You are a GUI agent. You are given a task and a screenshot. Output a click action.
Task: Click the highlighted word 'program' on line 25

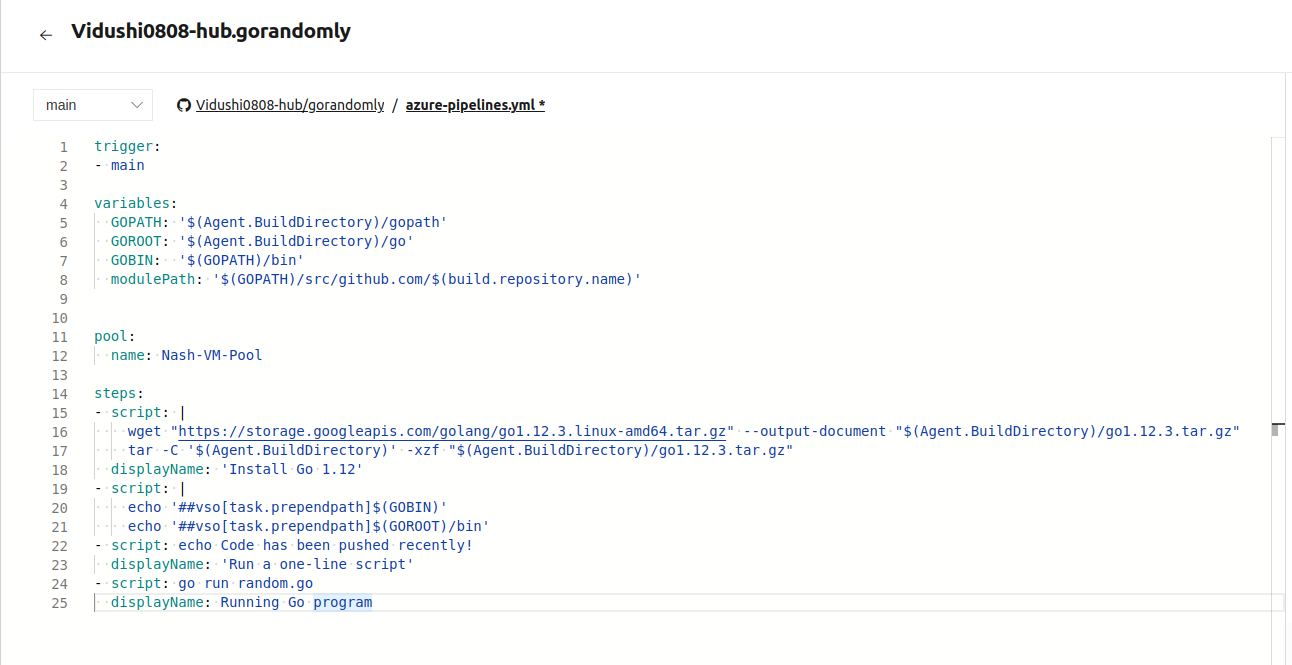click(342, 603)
